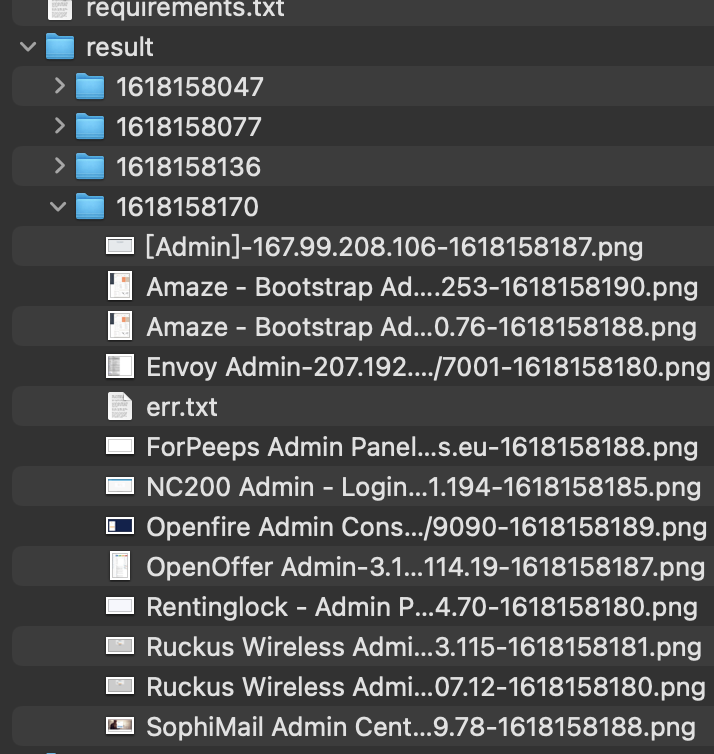
Task: Click the err.txt document icon
Action: (x=119, y=407)
